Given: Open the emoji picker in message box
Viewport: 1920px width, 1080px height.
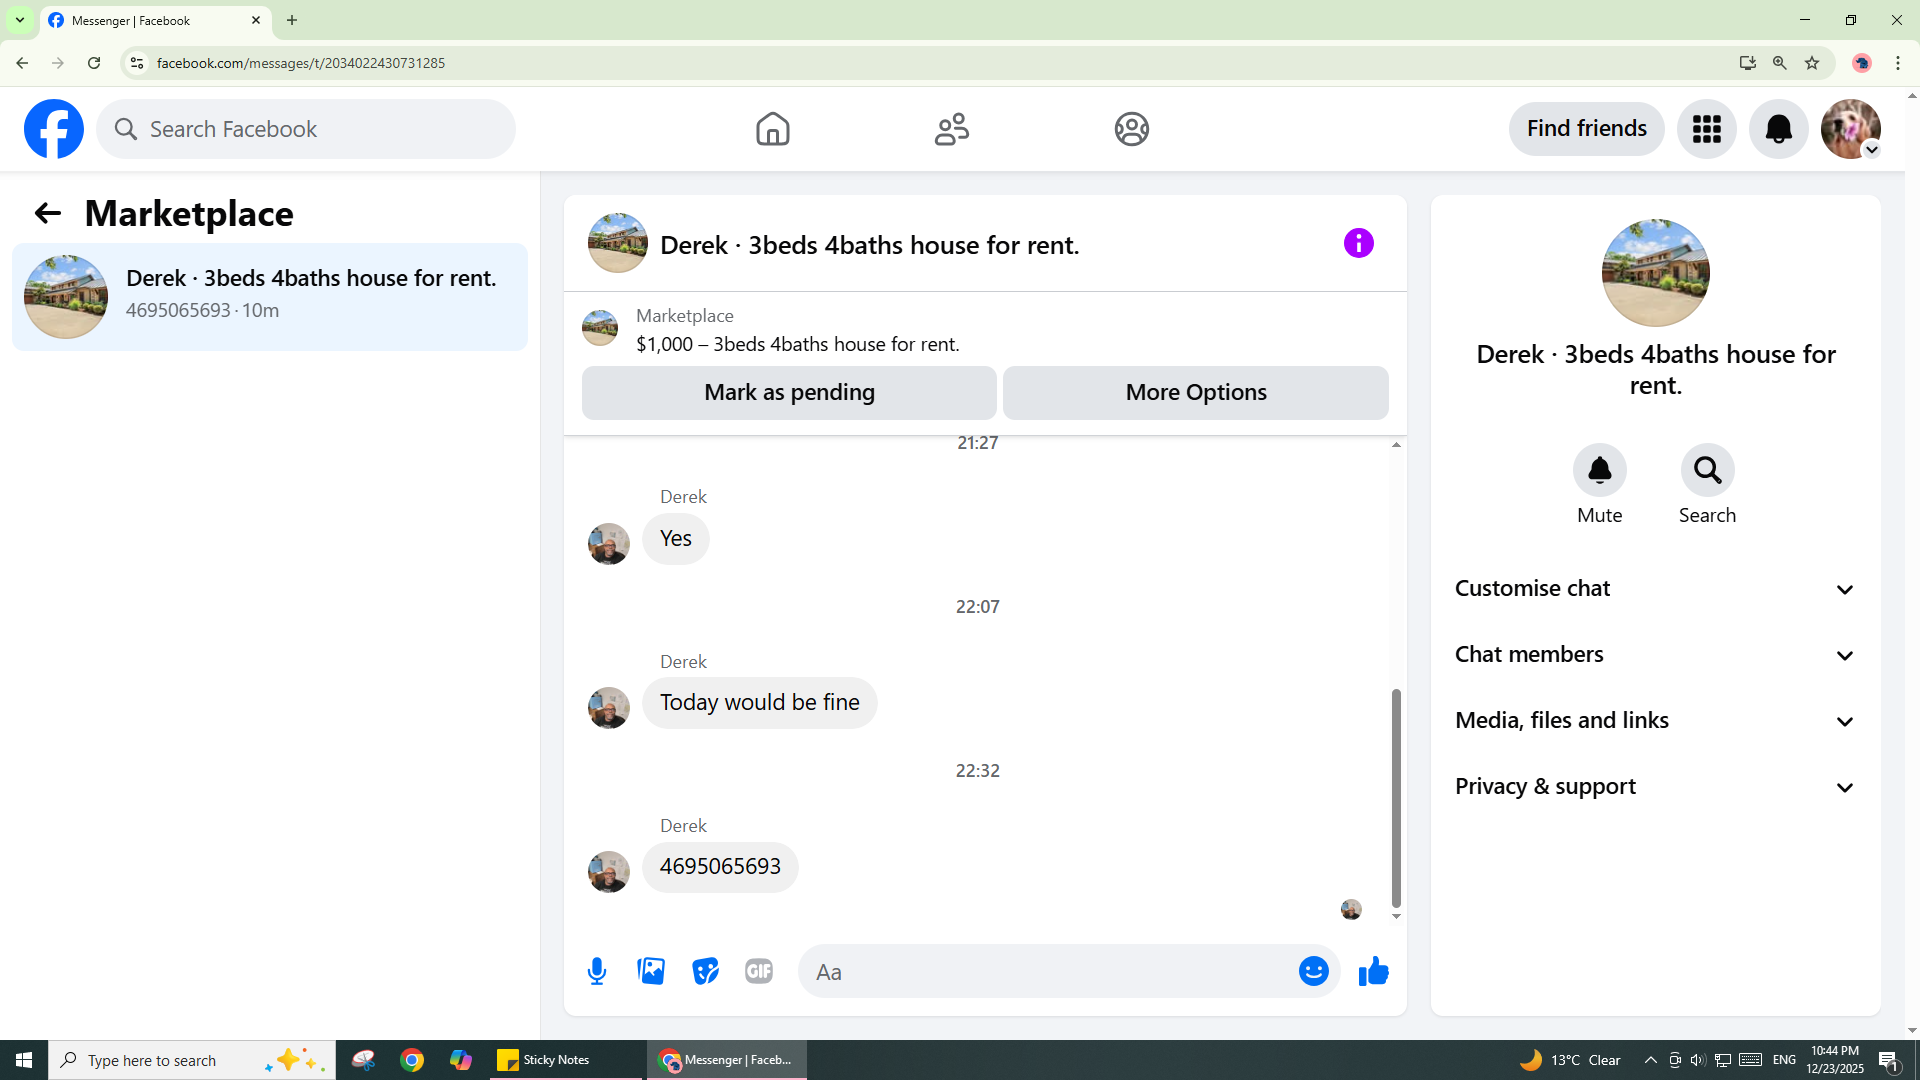Looking at the screenshot, I should coord(1313,971).
